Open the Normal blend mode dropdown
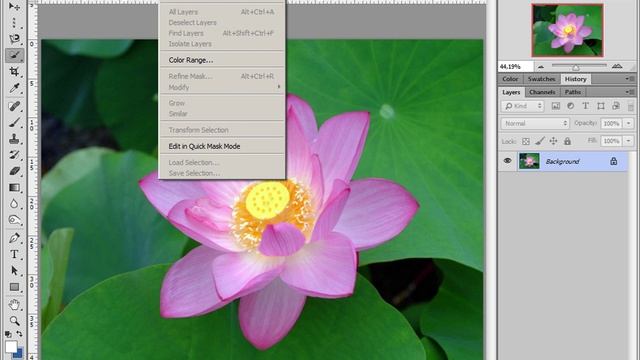640x360 pixels. (x=535, y=123)
